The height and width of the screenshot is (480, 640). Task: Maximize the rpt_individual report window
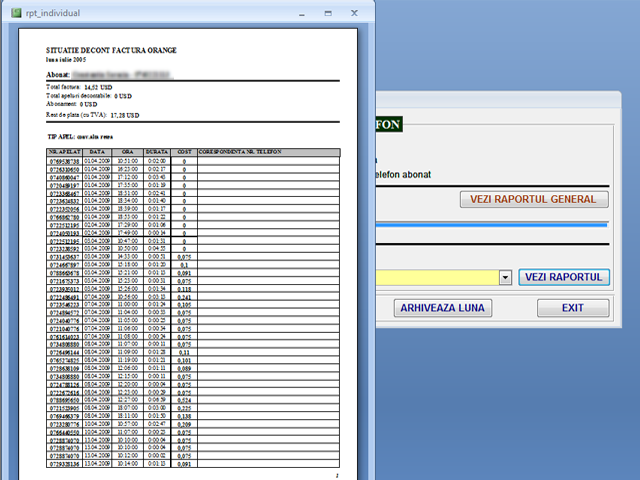(x=327, y=14)
